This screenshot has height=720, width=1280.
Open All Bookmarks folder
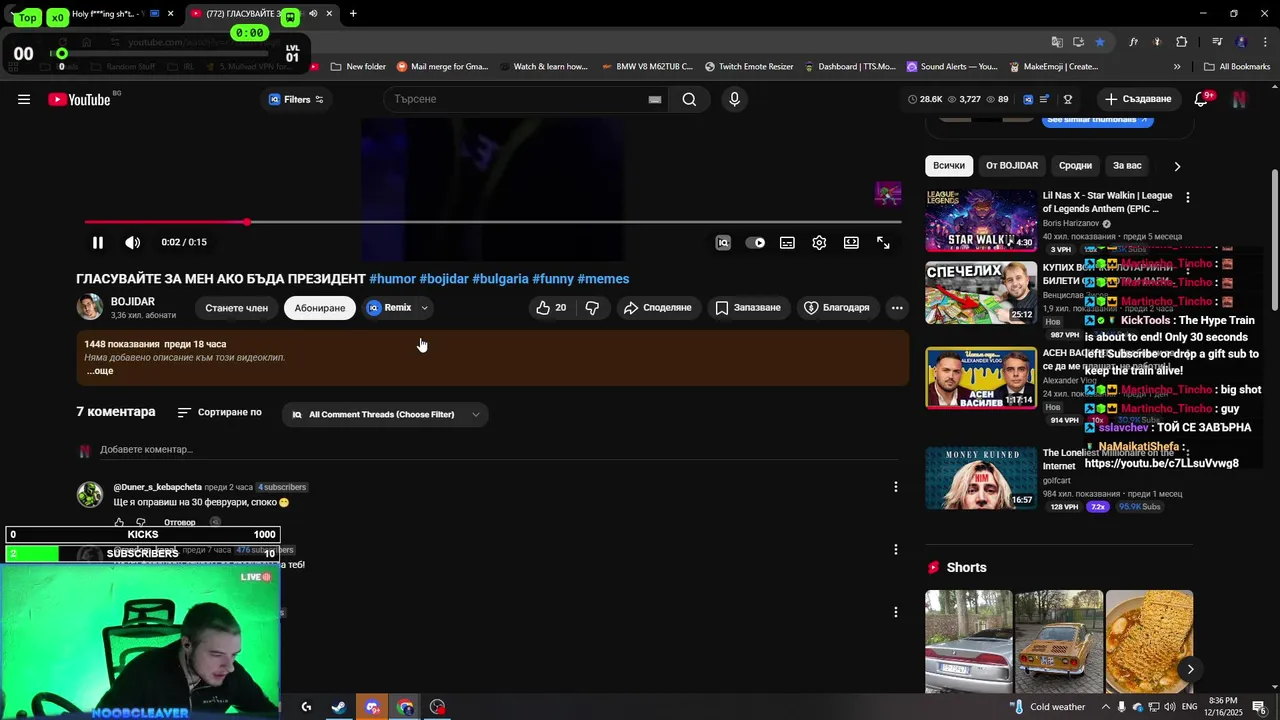pyautogui.click(x=1237, y=67)
